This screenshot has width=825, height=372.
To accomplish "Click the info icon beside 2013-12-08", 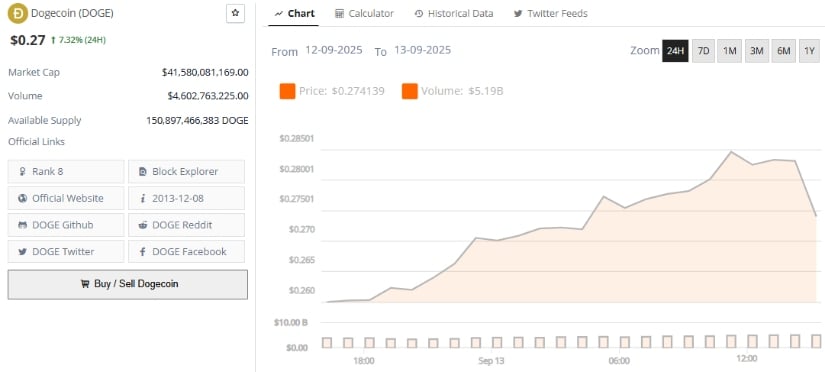I will click(143, 198).
